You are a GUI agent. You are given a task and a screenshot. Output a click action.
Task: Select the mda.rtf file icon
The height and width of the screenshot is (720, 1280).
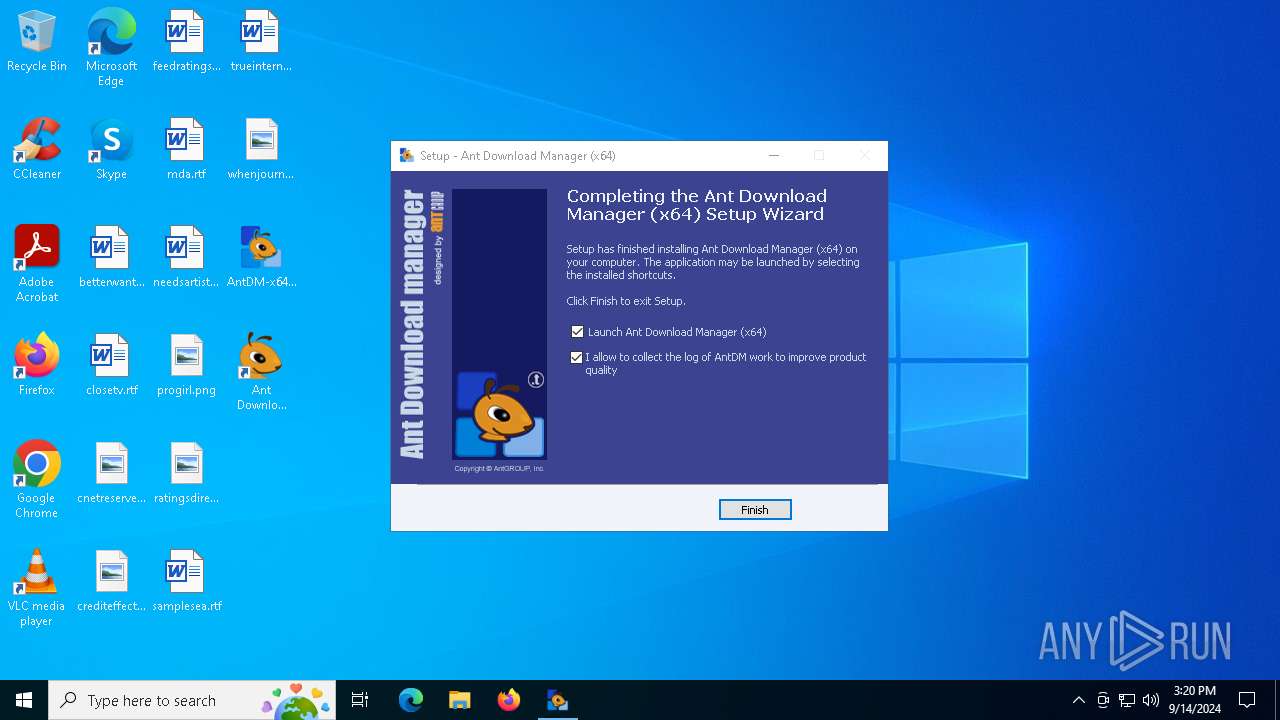coord(186,150)
